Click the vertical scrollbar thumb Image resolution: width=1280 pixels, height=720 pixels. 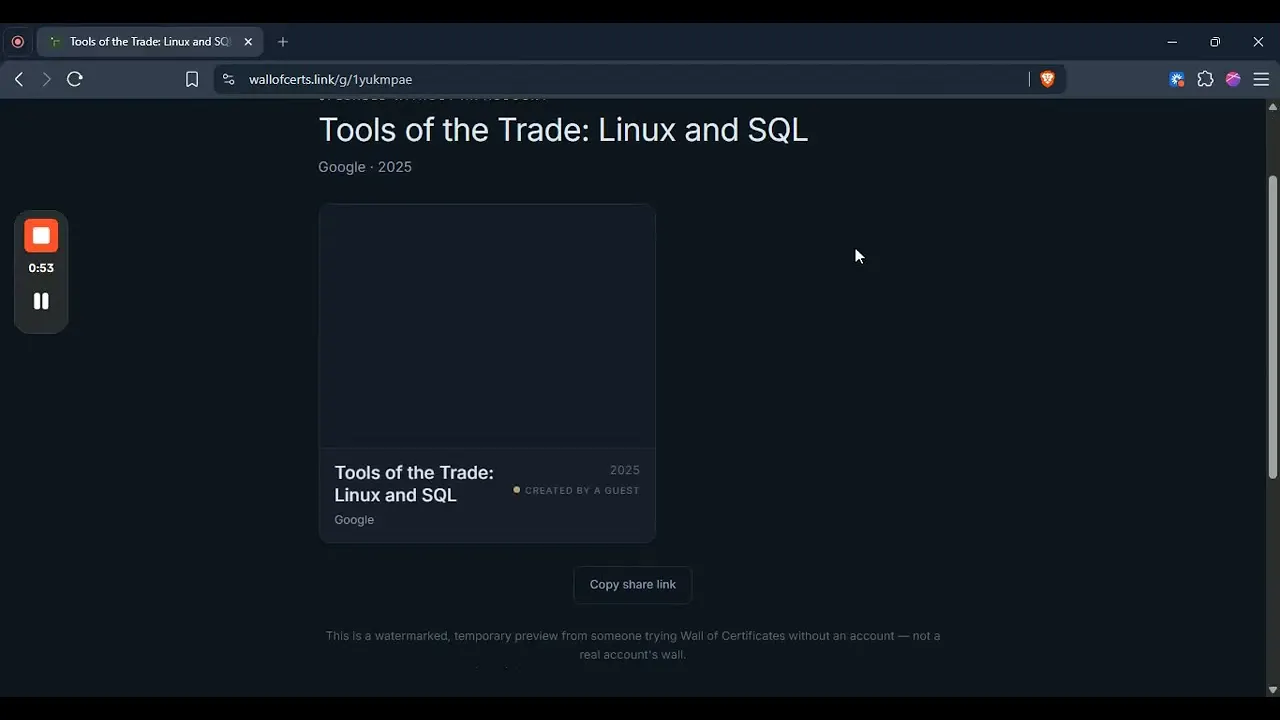pyautogui.click(x=1272, y=327)
